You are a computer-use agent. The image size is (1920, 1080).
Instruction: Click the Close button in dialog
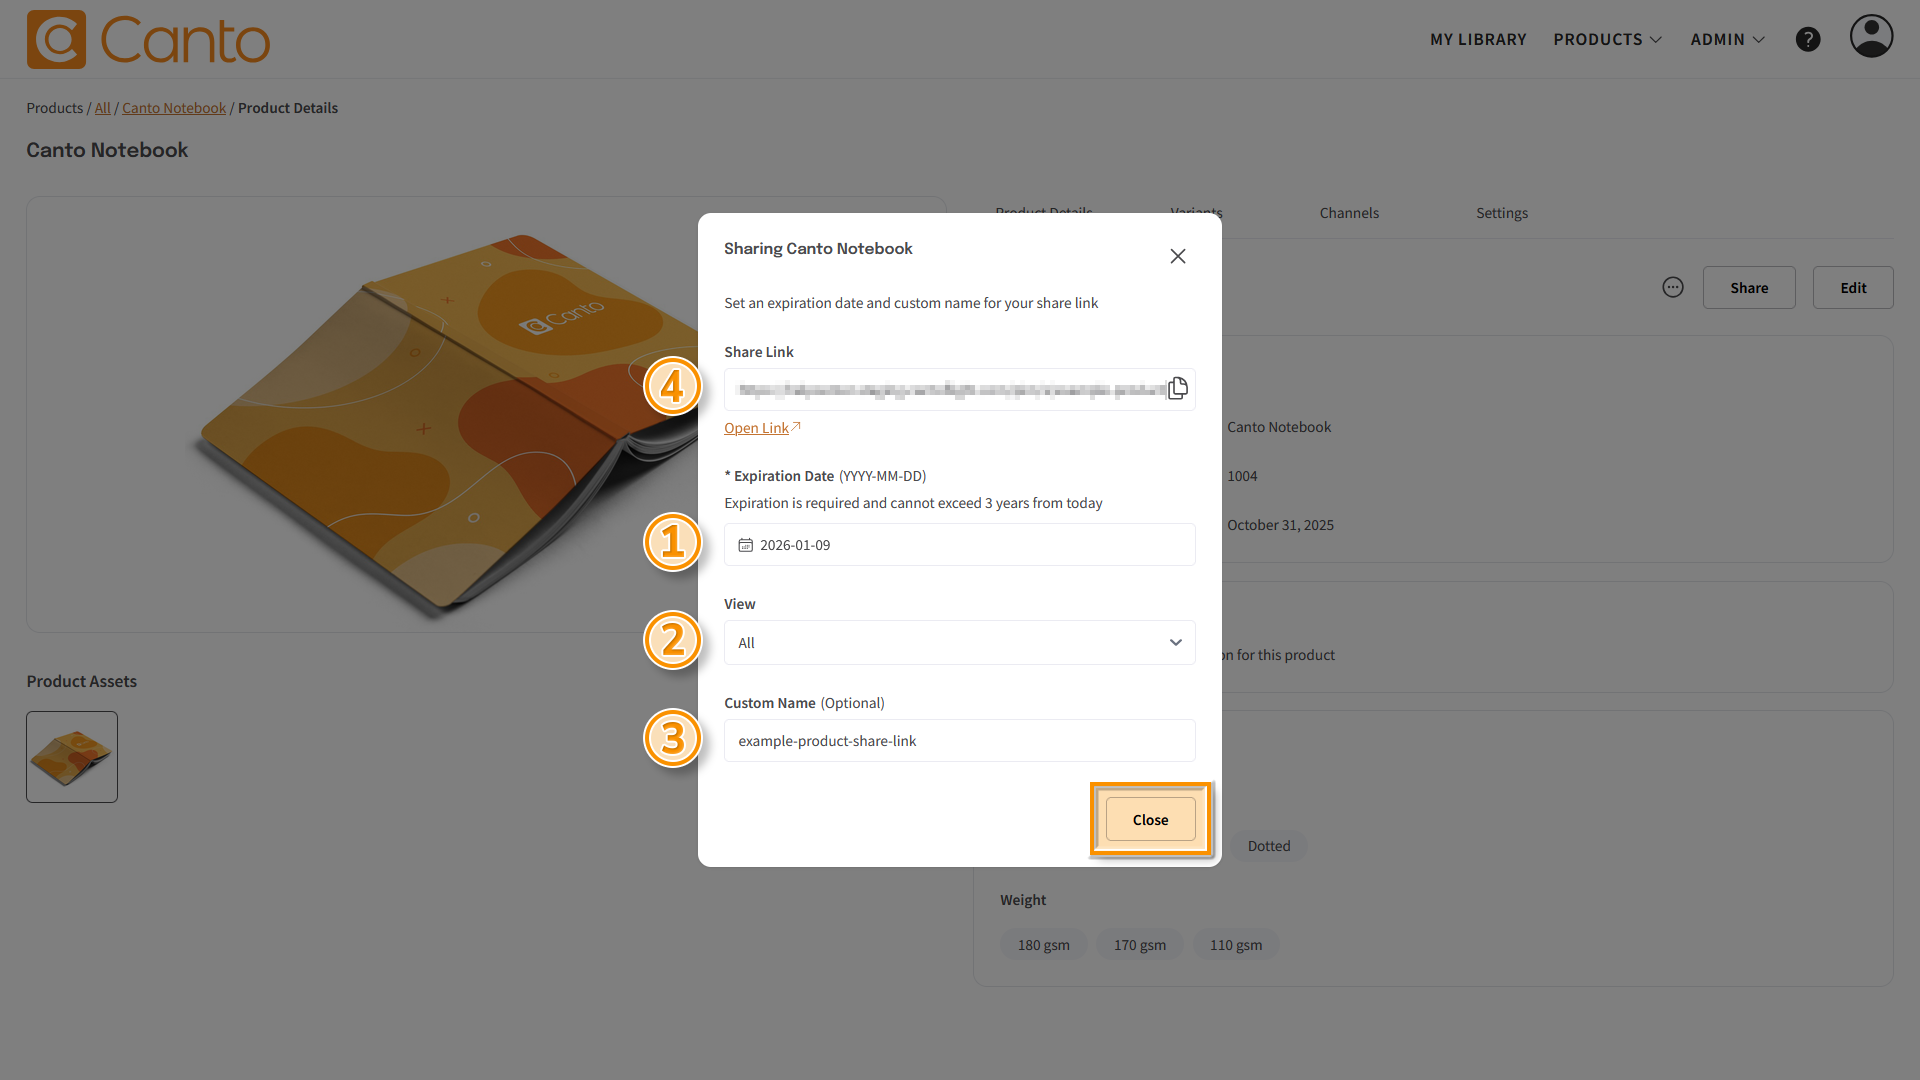click(1150, 819)
